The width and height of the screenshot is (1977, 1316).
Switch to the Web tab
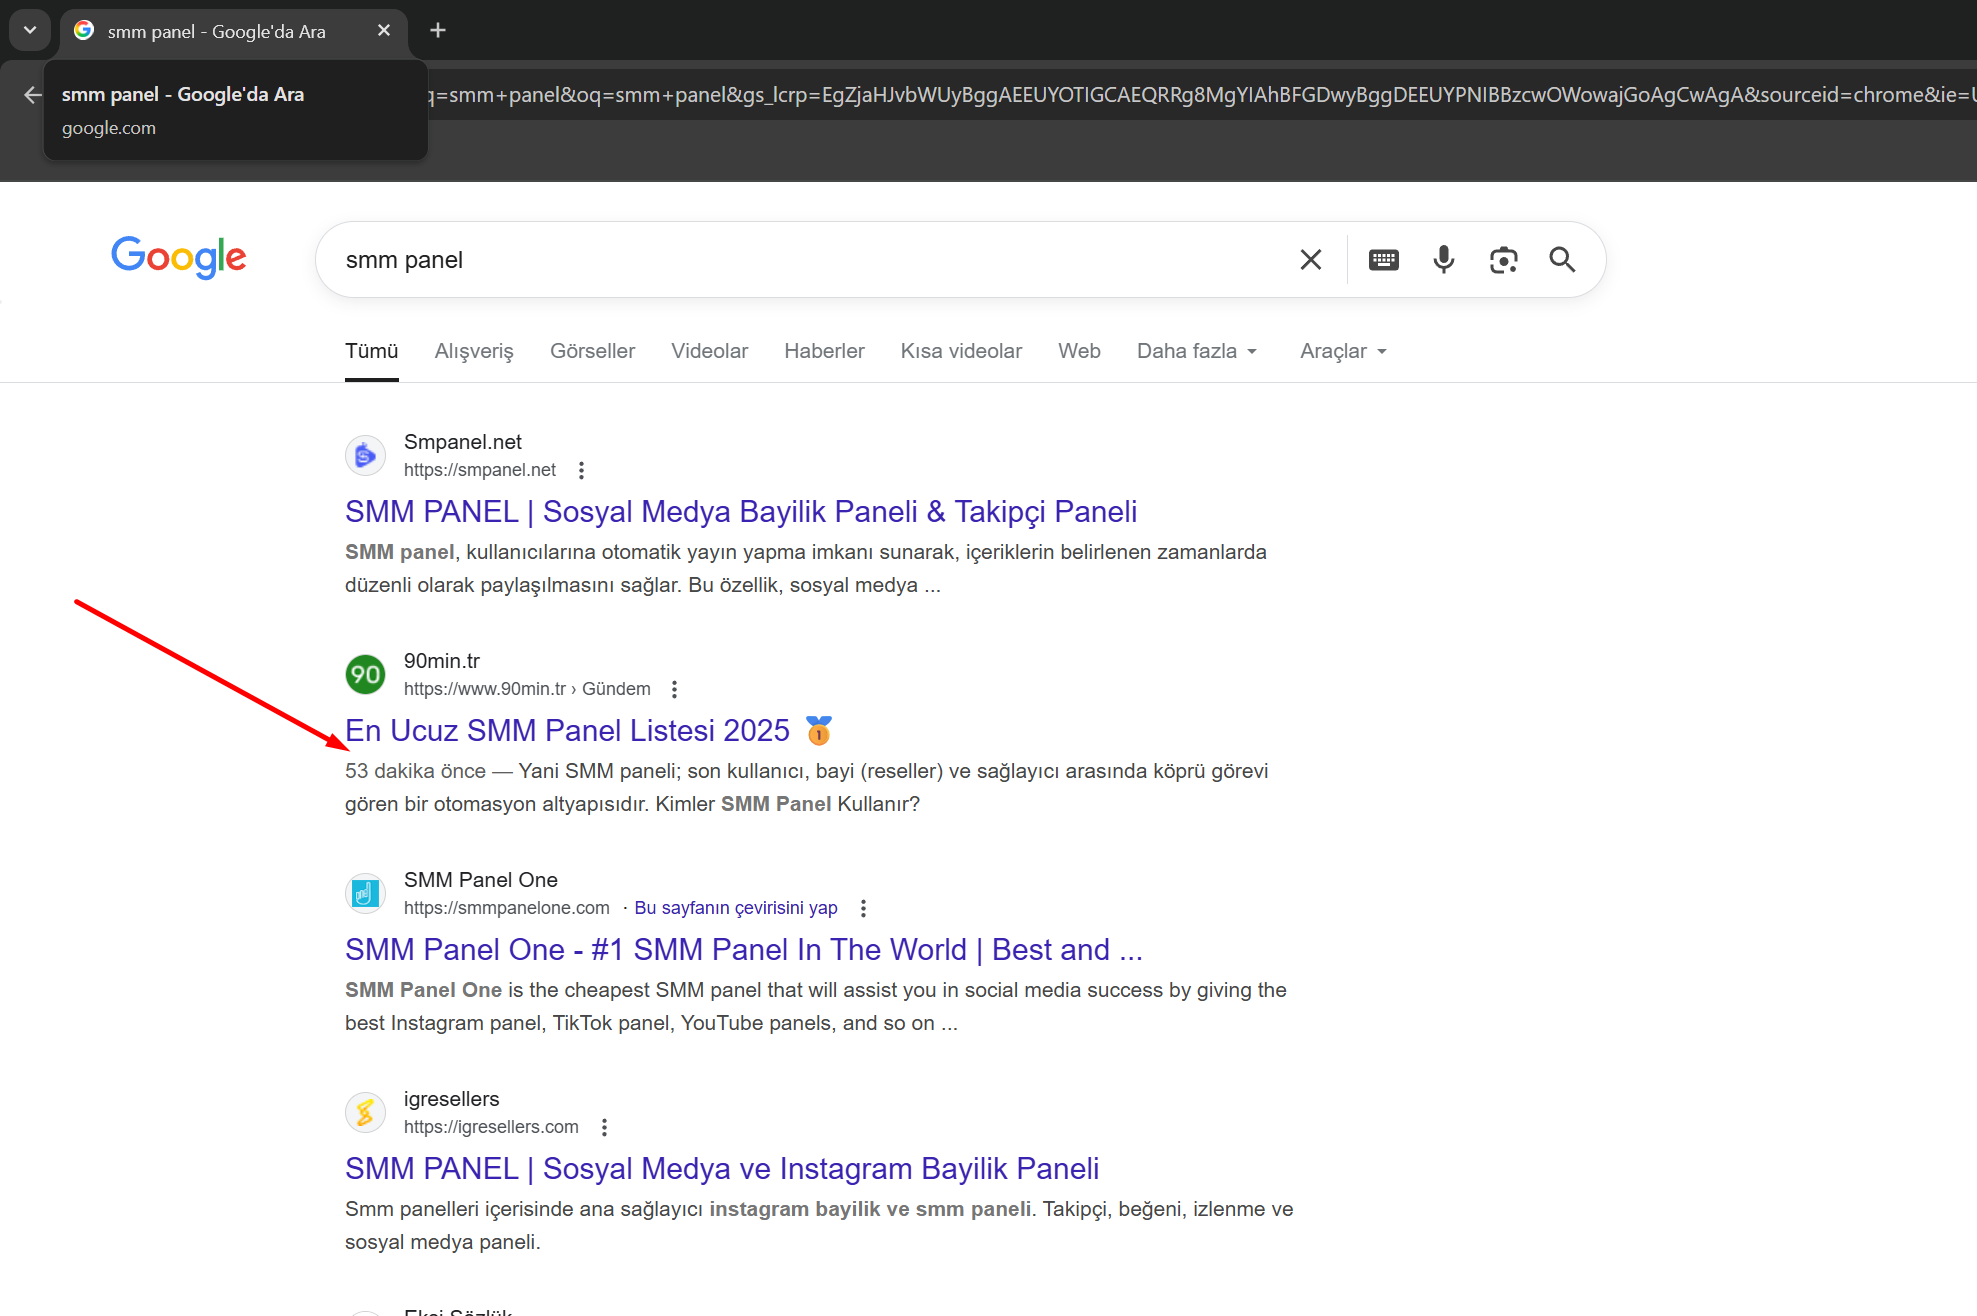[1079, 351]
